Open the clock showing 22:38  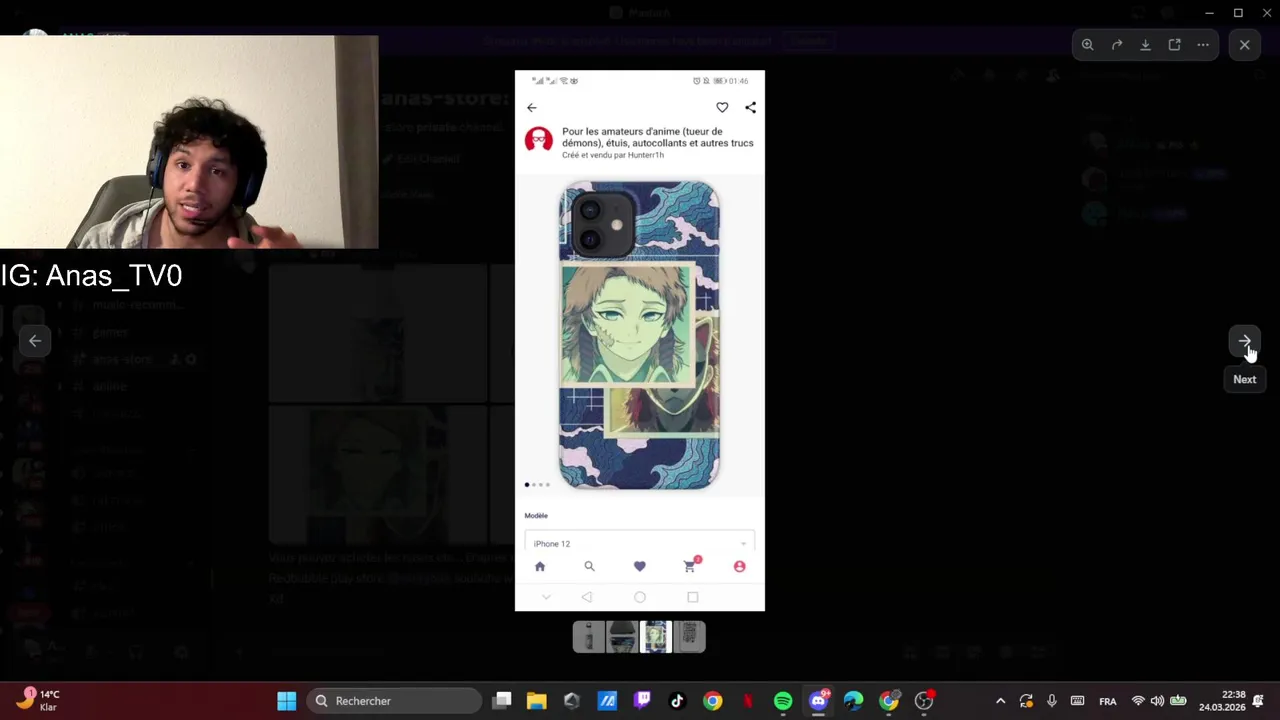[x=1223, y=701]
